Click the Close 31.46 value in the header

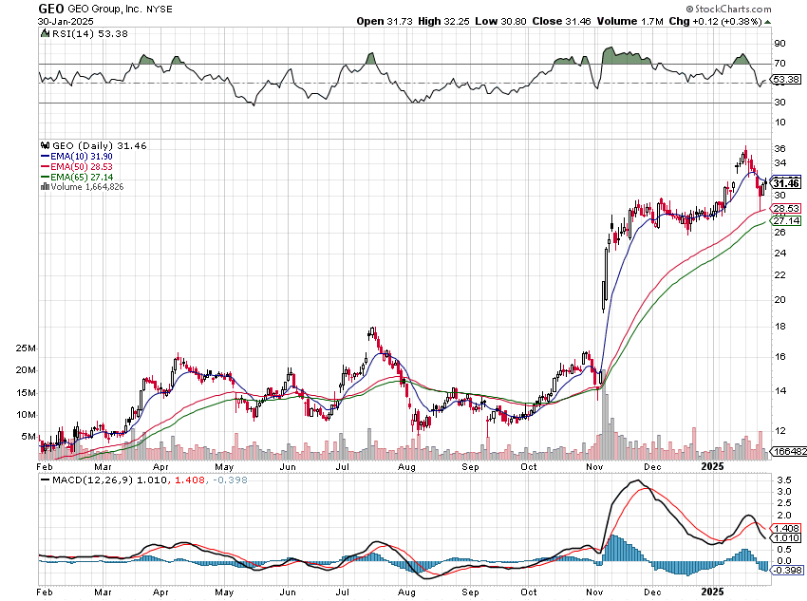click(562, 22)
